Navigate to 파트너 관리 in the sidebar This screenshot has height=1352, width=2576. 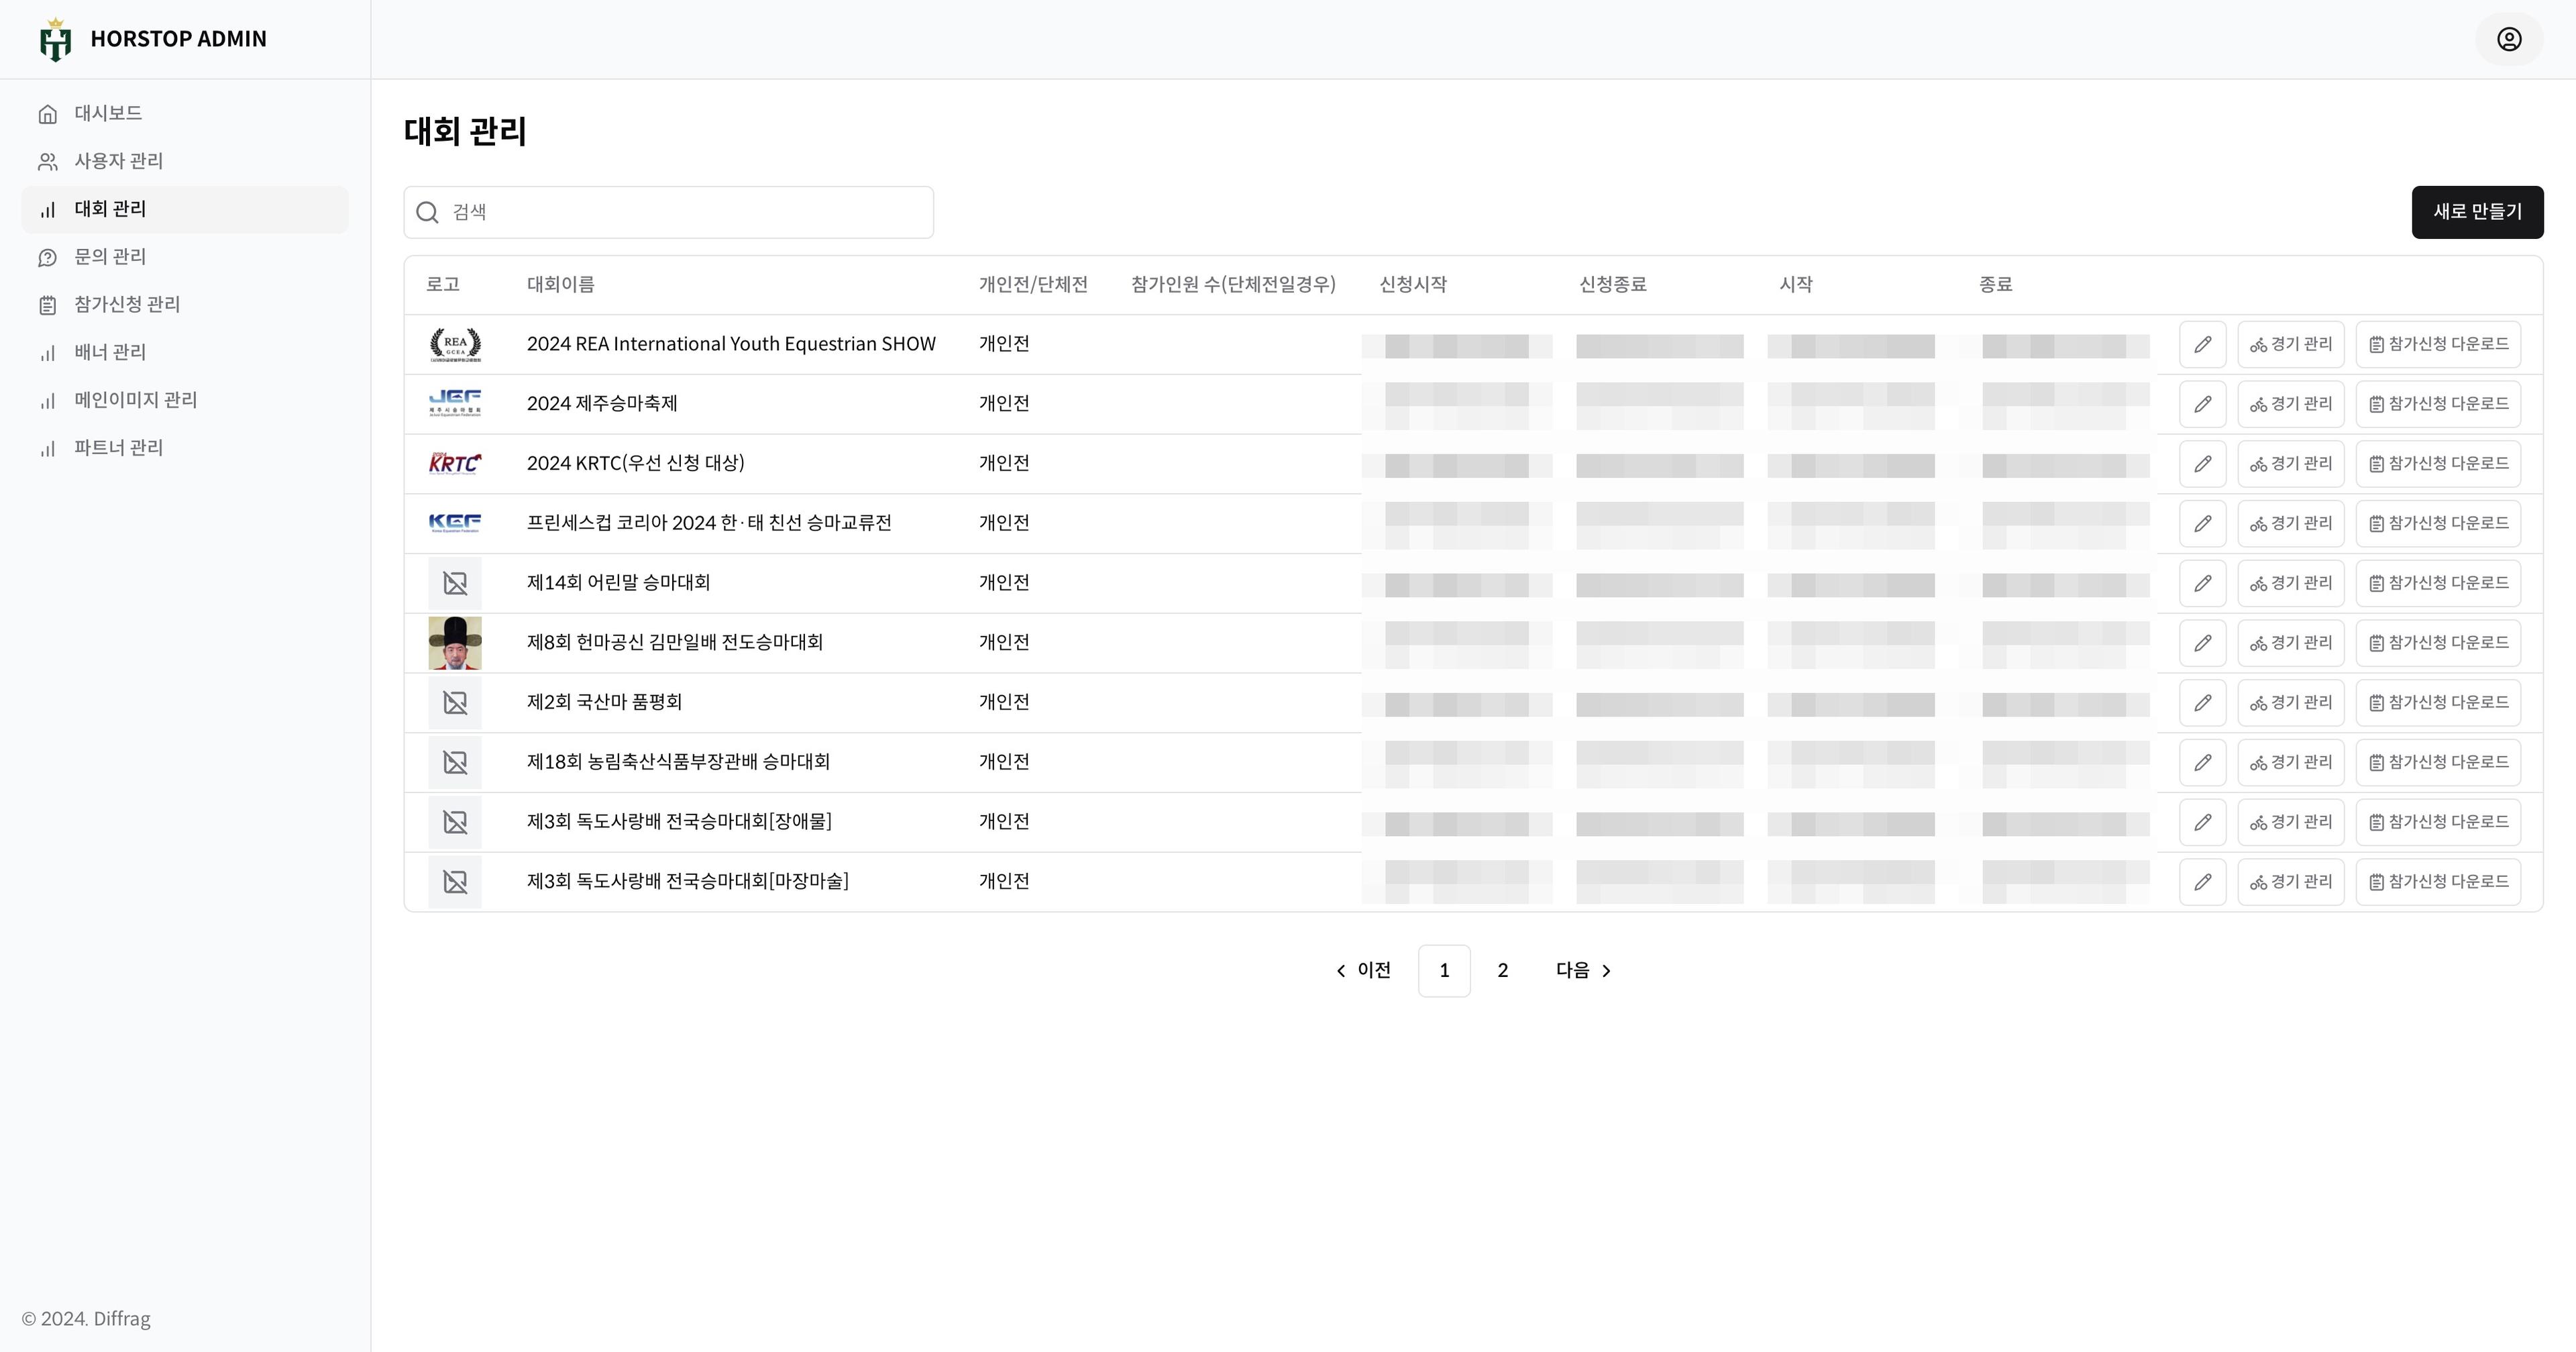click(118, 448)
